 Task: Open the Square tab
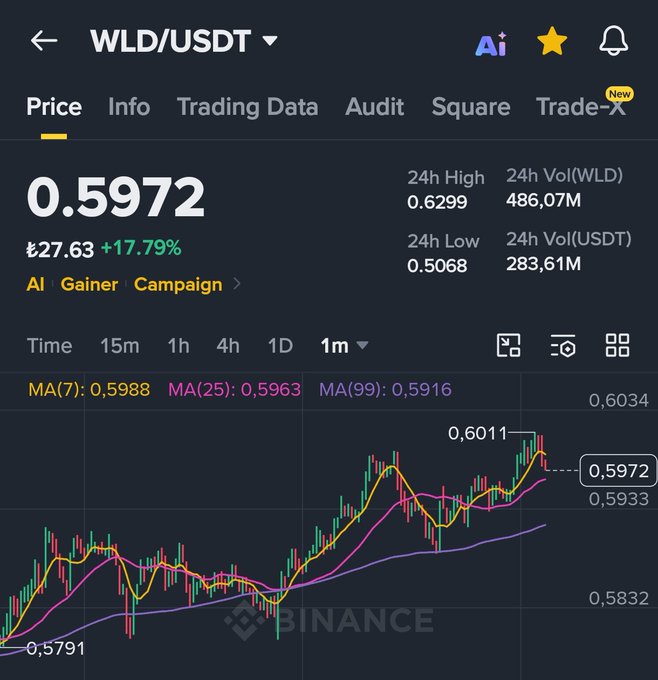click(471, 107)
